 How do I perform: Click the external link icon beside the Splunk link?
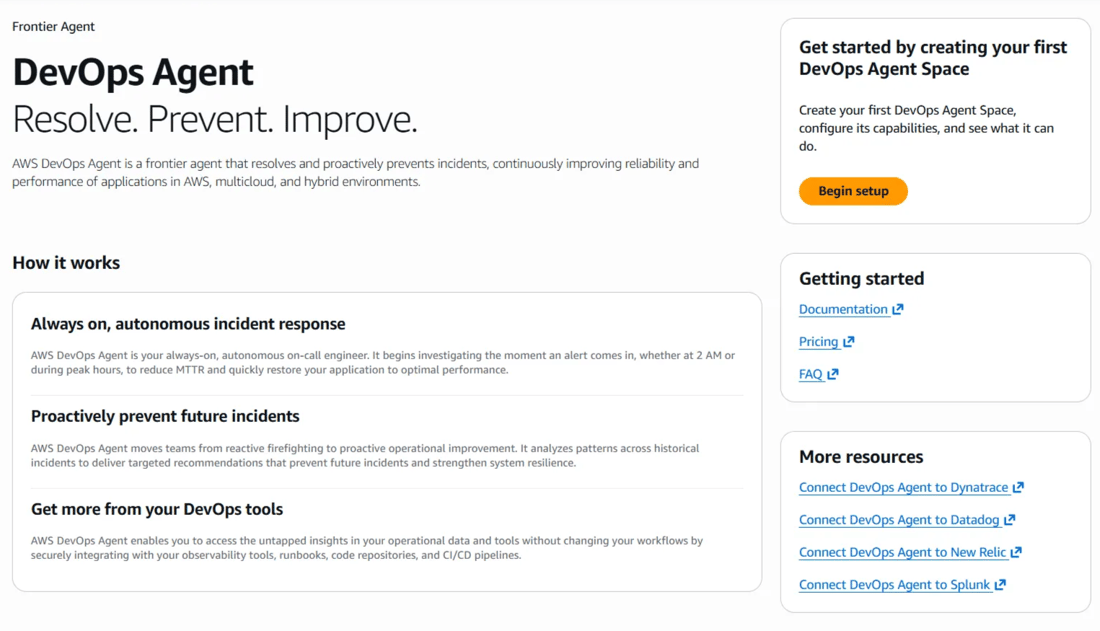pyautogui.click(x=1001, y=584)
